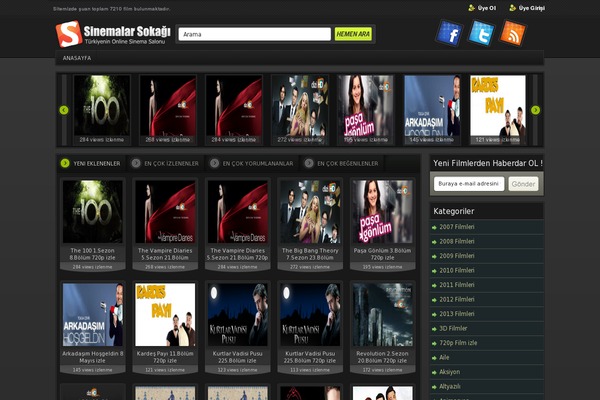Image resolution: width=600 pixels, height=400 pixels.
Task: Click circle icon on En Çok Beğenilenler tab
Action: (x=309, y=163)
